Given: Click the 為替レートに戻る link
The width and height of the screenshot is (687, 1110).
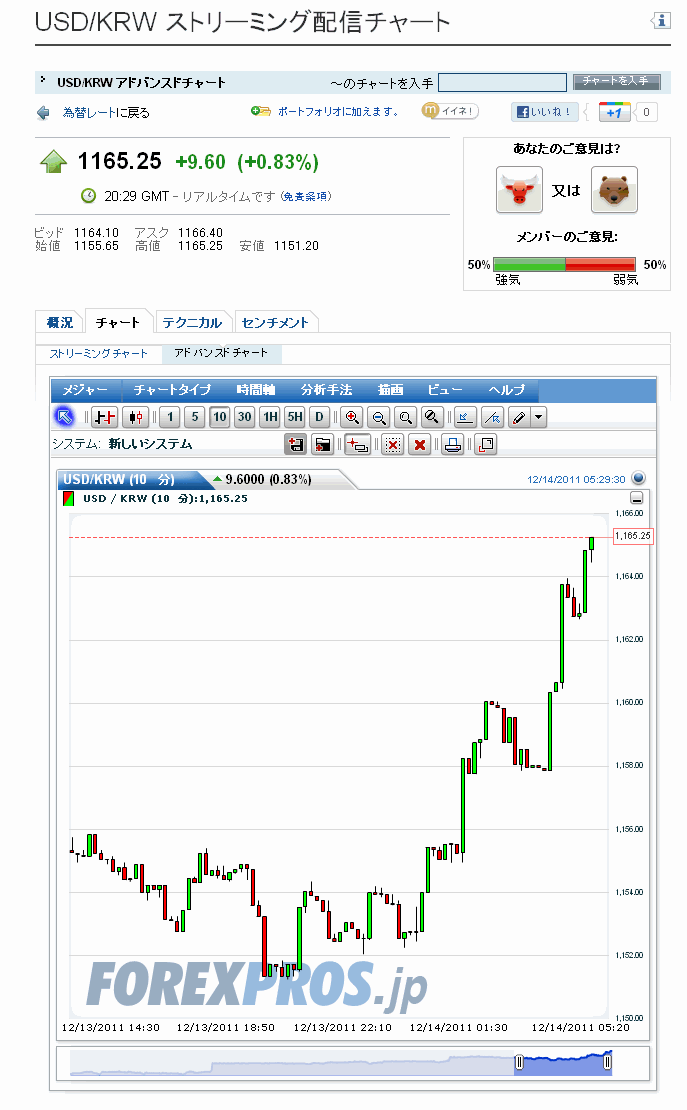Looking at the screenshot, I should pos(105,113).
